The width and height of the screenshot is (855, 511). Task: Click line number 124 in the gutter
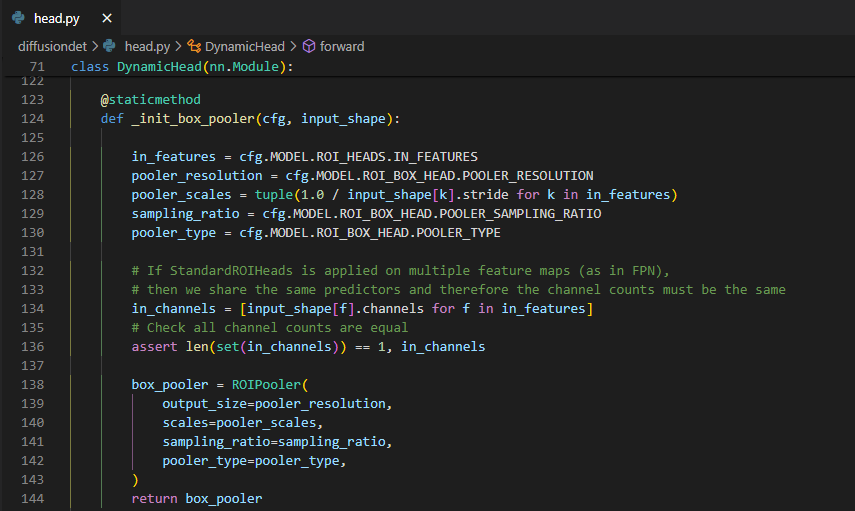click(x=32, y=119)
